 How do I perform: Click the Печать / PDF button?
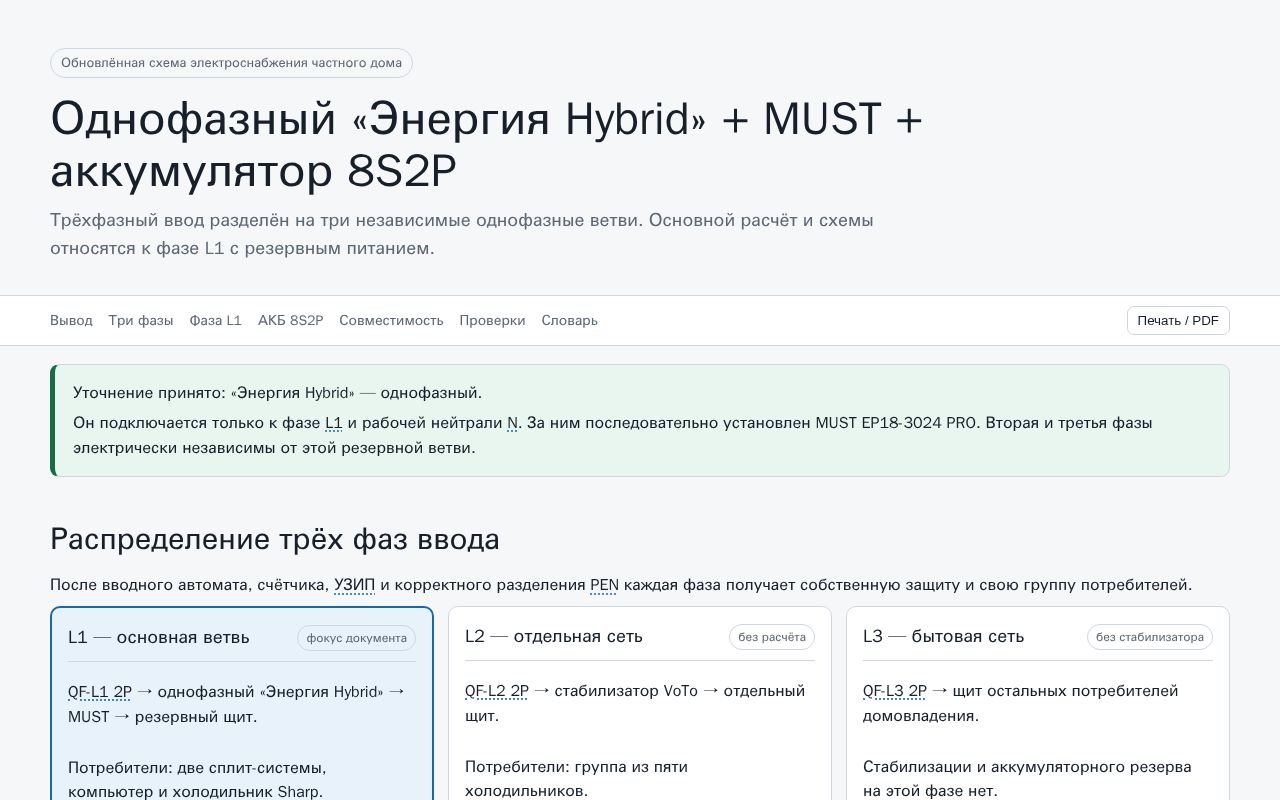tap(1178, 320)
